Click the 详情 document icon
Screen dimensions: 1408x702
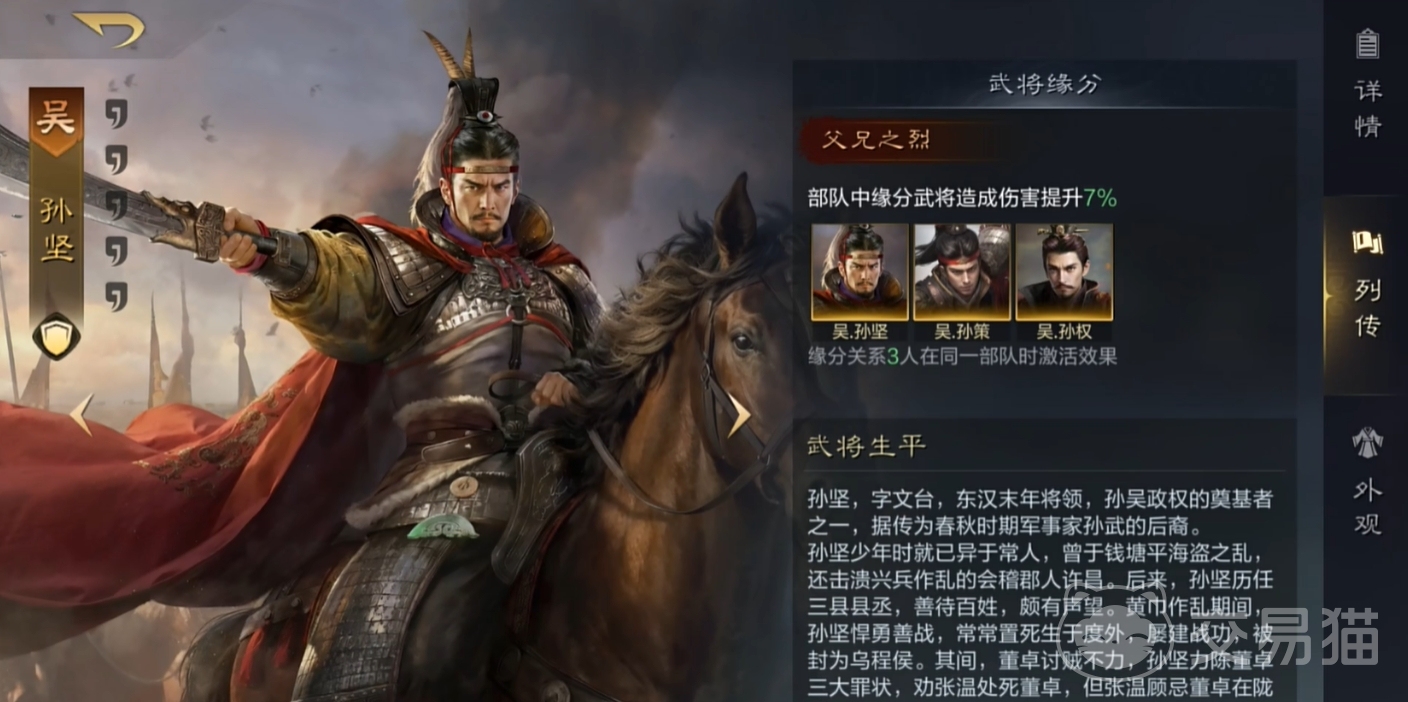tap(1367, 44)
